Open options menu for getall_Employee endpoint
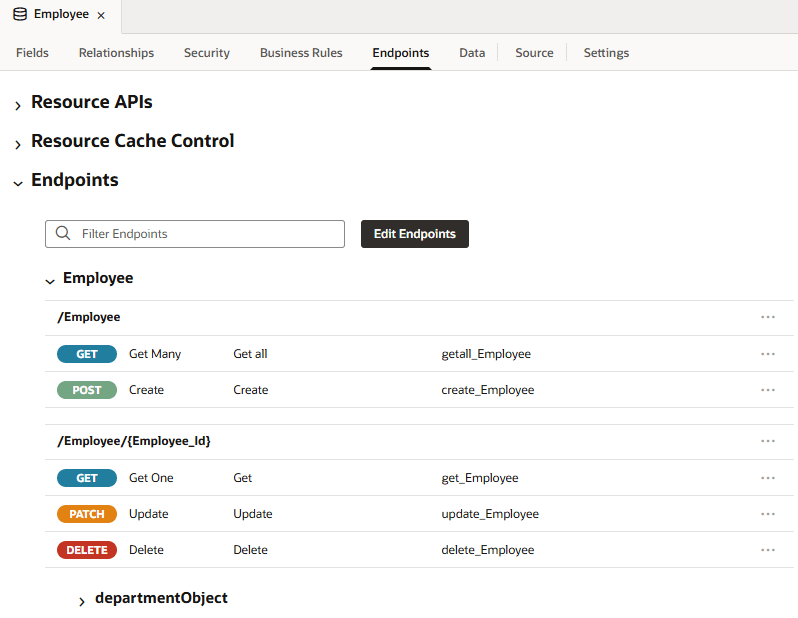798x618 pixels. click(x=768, y=354)
